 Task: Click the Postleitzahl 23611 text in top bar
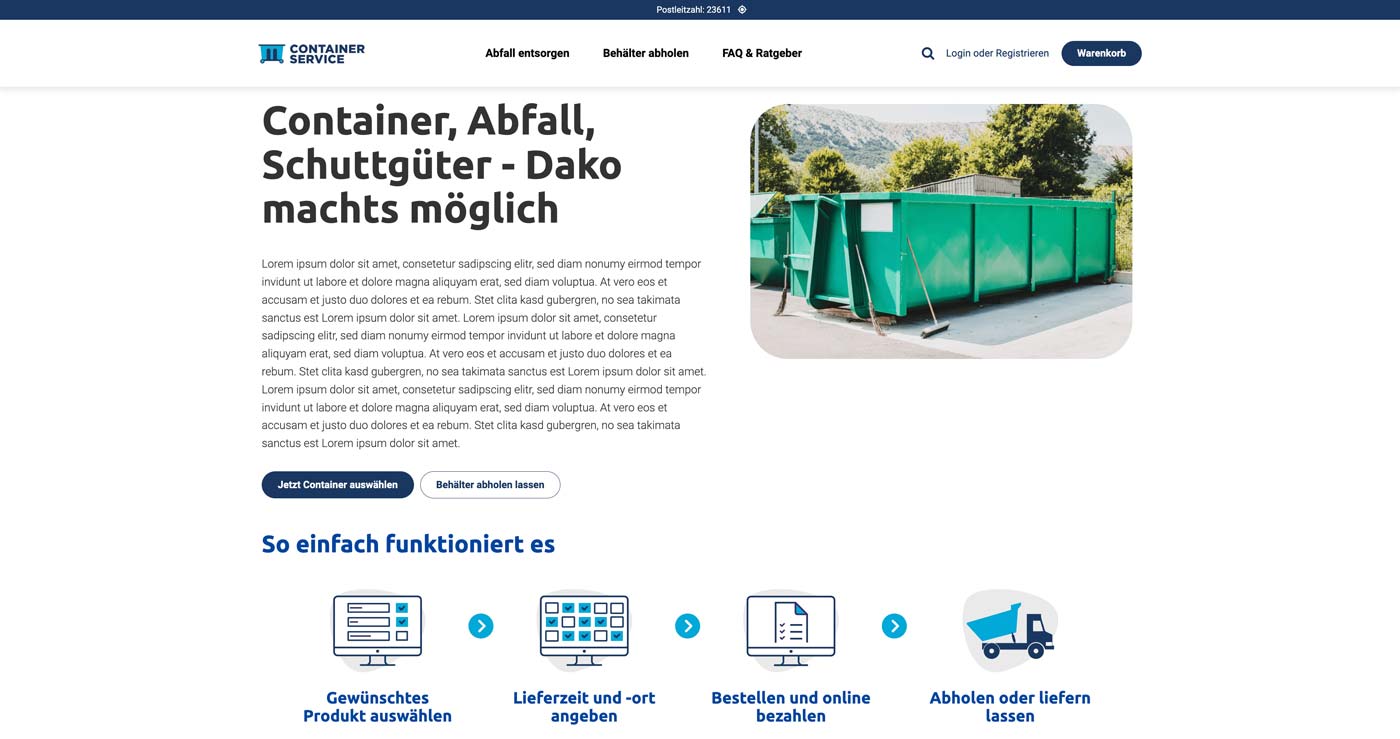point(693,10)
